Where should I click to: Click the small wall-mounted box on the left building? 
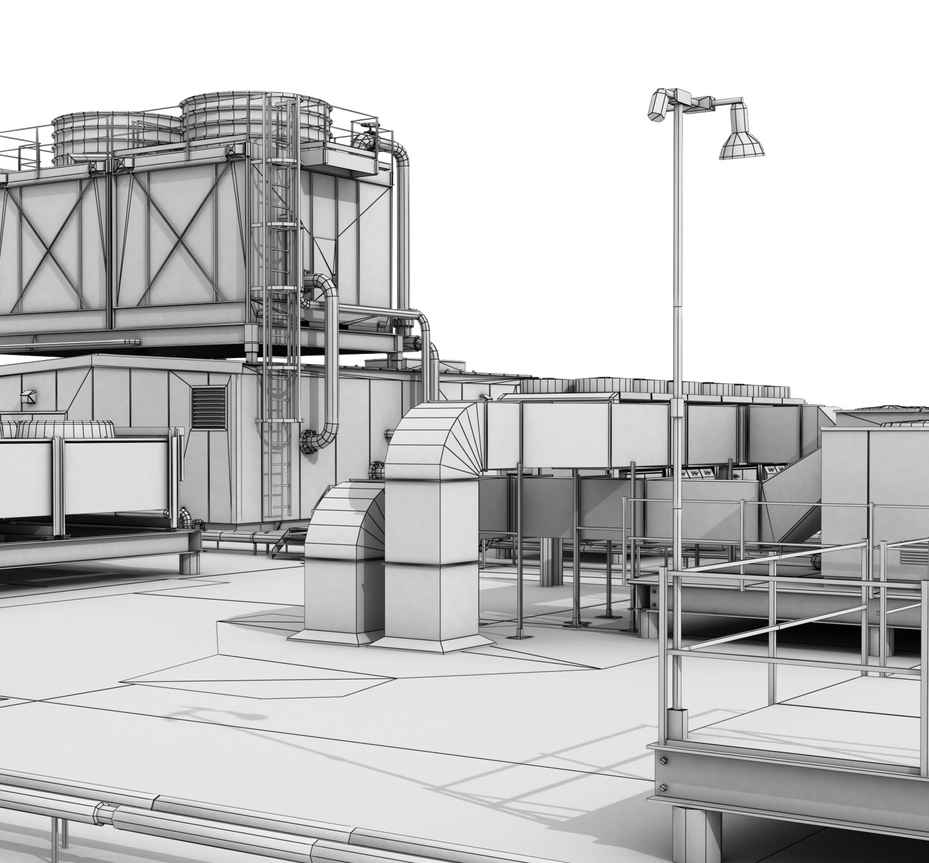click(29, 397)
